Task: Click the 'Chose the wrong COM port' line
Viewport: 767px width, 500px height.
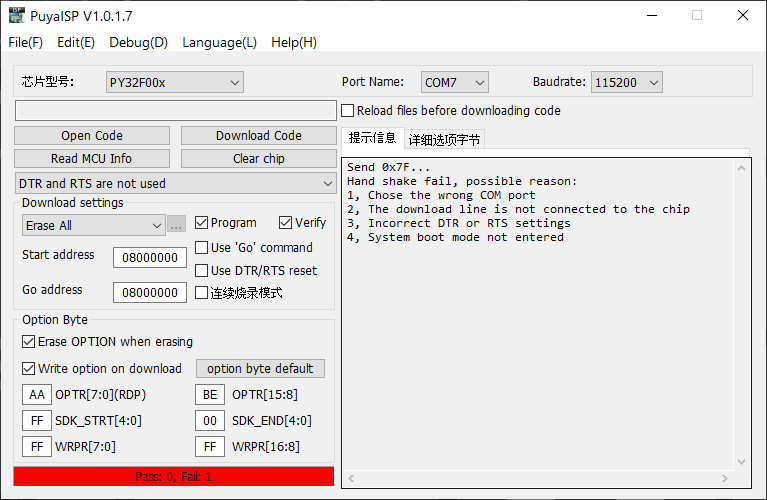Action: coord(441,195)
